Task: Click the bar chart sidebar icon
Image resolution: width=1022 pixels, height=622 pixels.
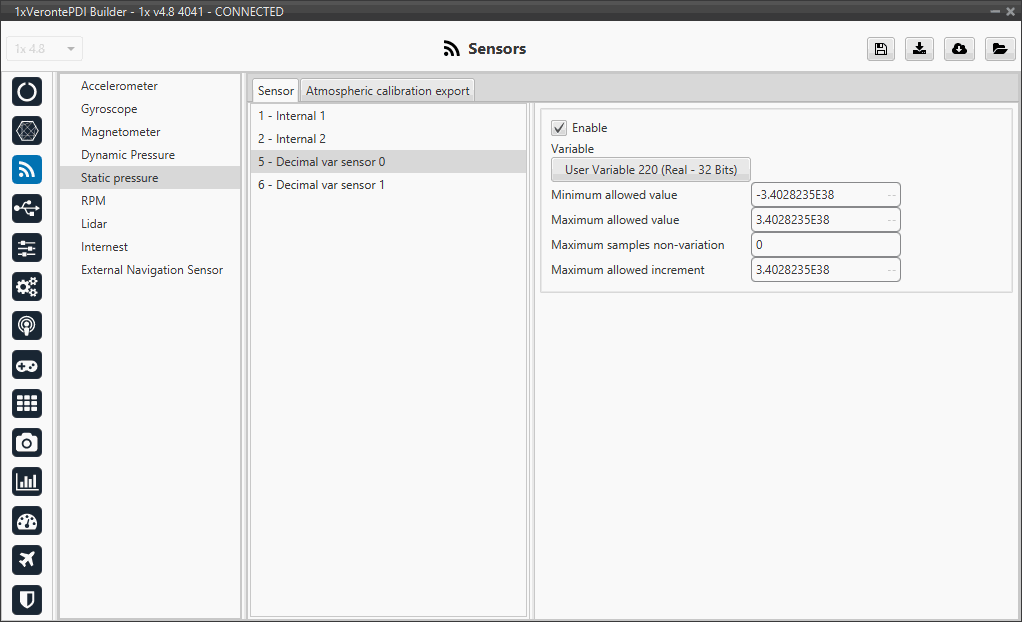Action: click(x=27, y=481)
